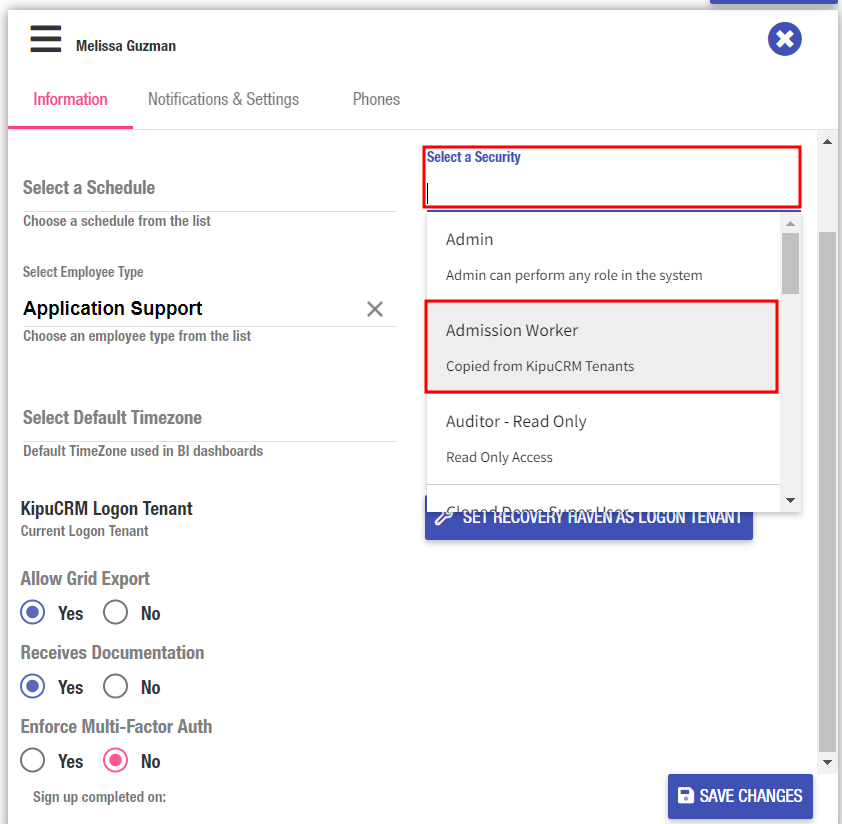The image size is (842, 824).
Task: Click the main panel scroll-down arrow
Action: click(827, 762)
